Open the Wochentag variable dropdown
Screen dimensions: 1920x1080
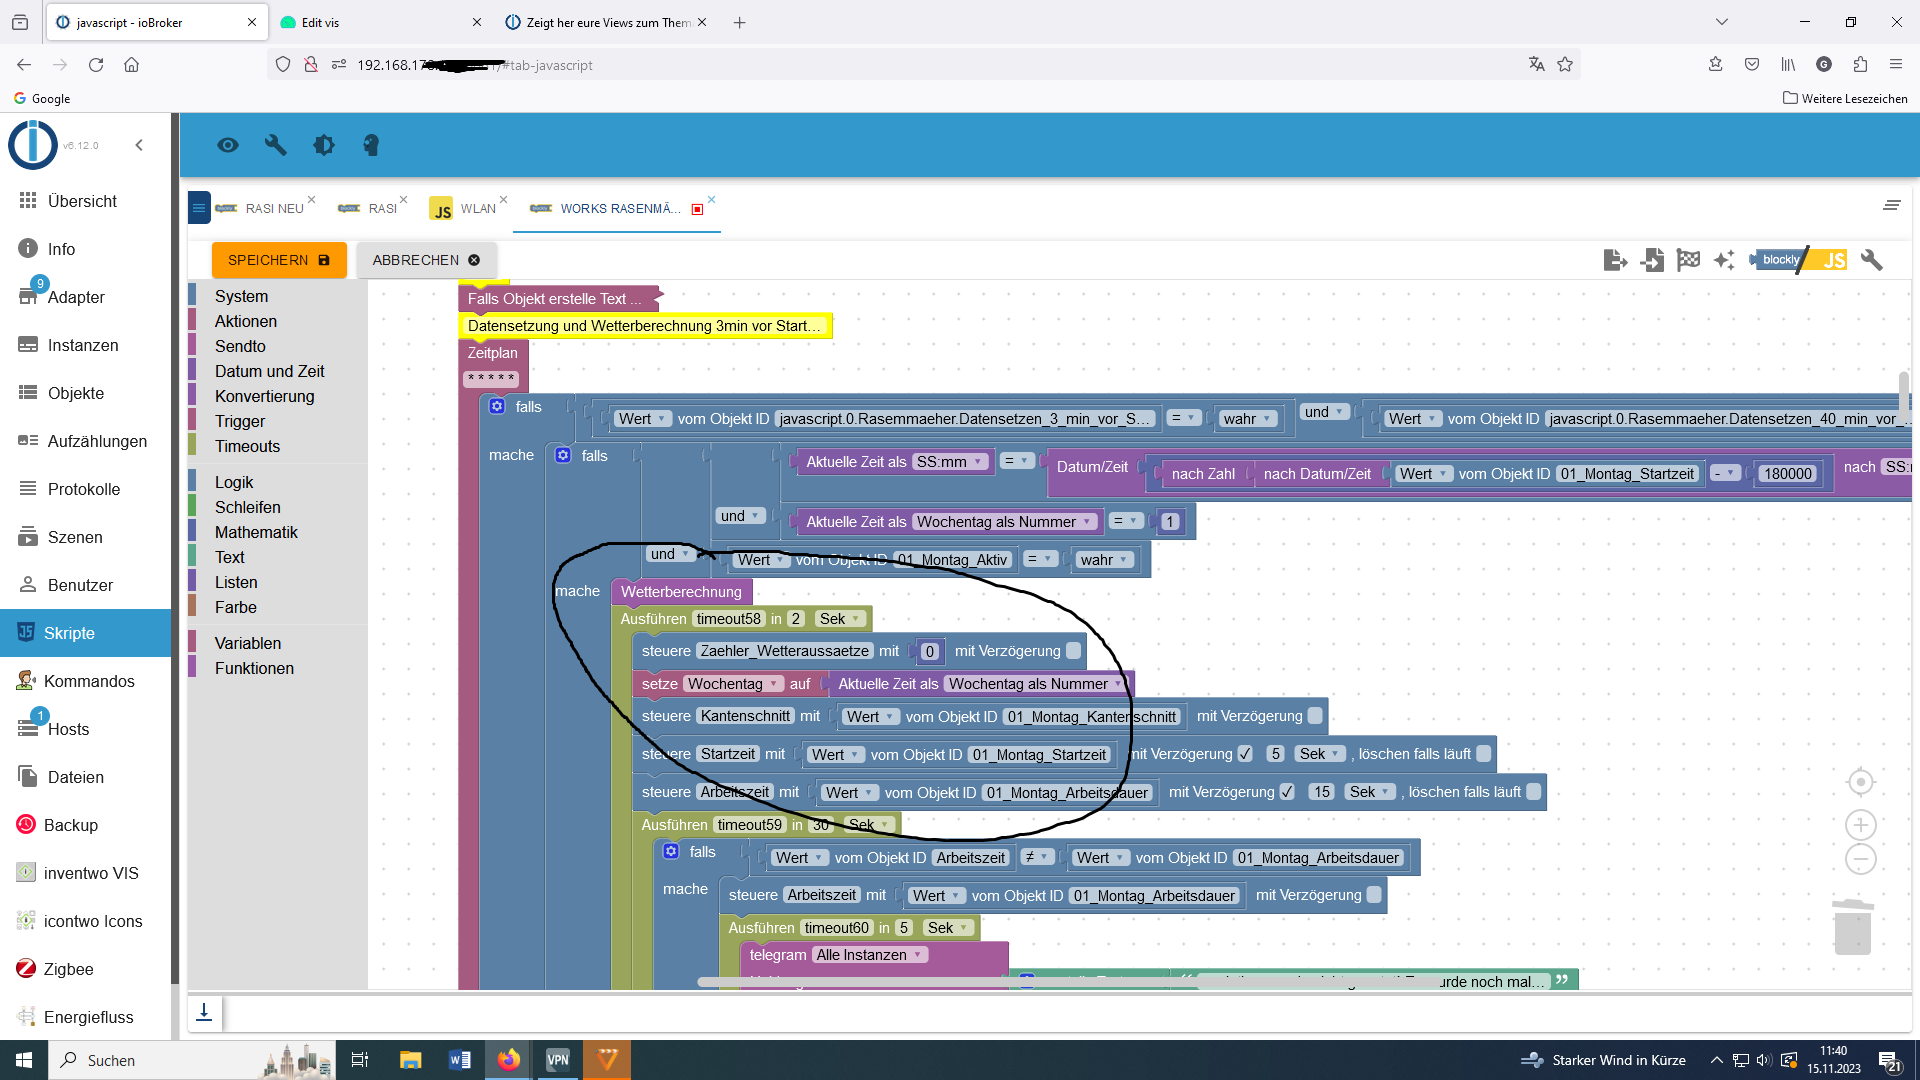tap(733, 684)
